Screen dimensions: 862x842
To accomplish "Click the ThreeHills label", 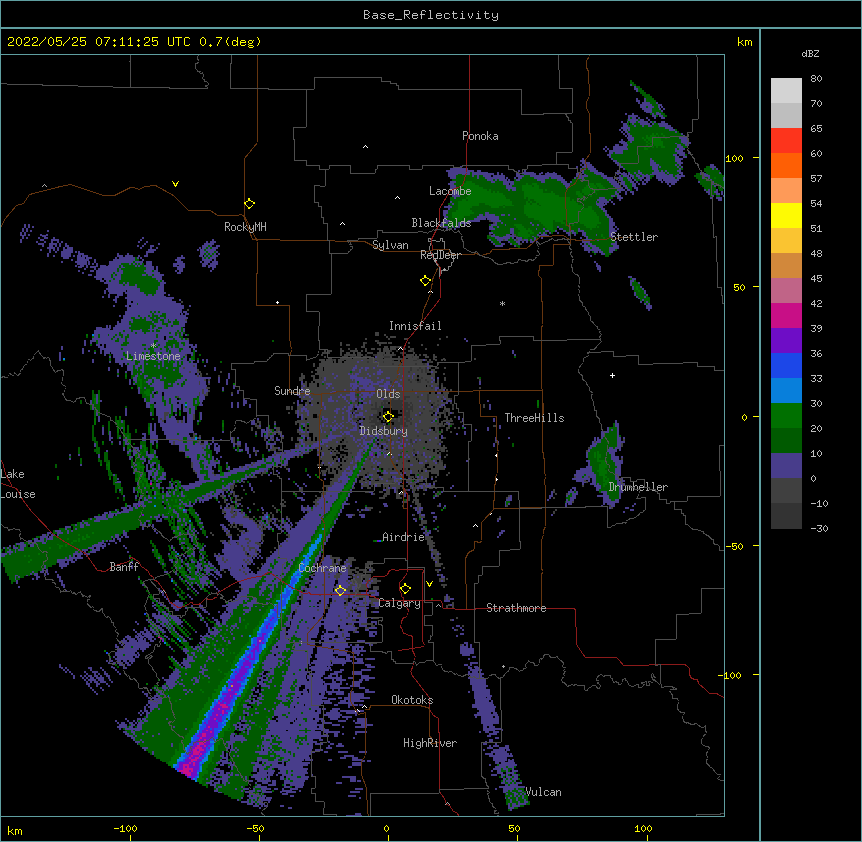I will [534, 418].
